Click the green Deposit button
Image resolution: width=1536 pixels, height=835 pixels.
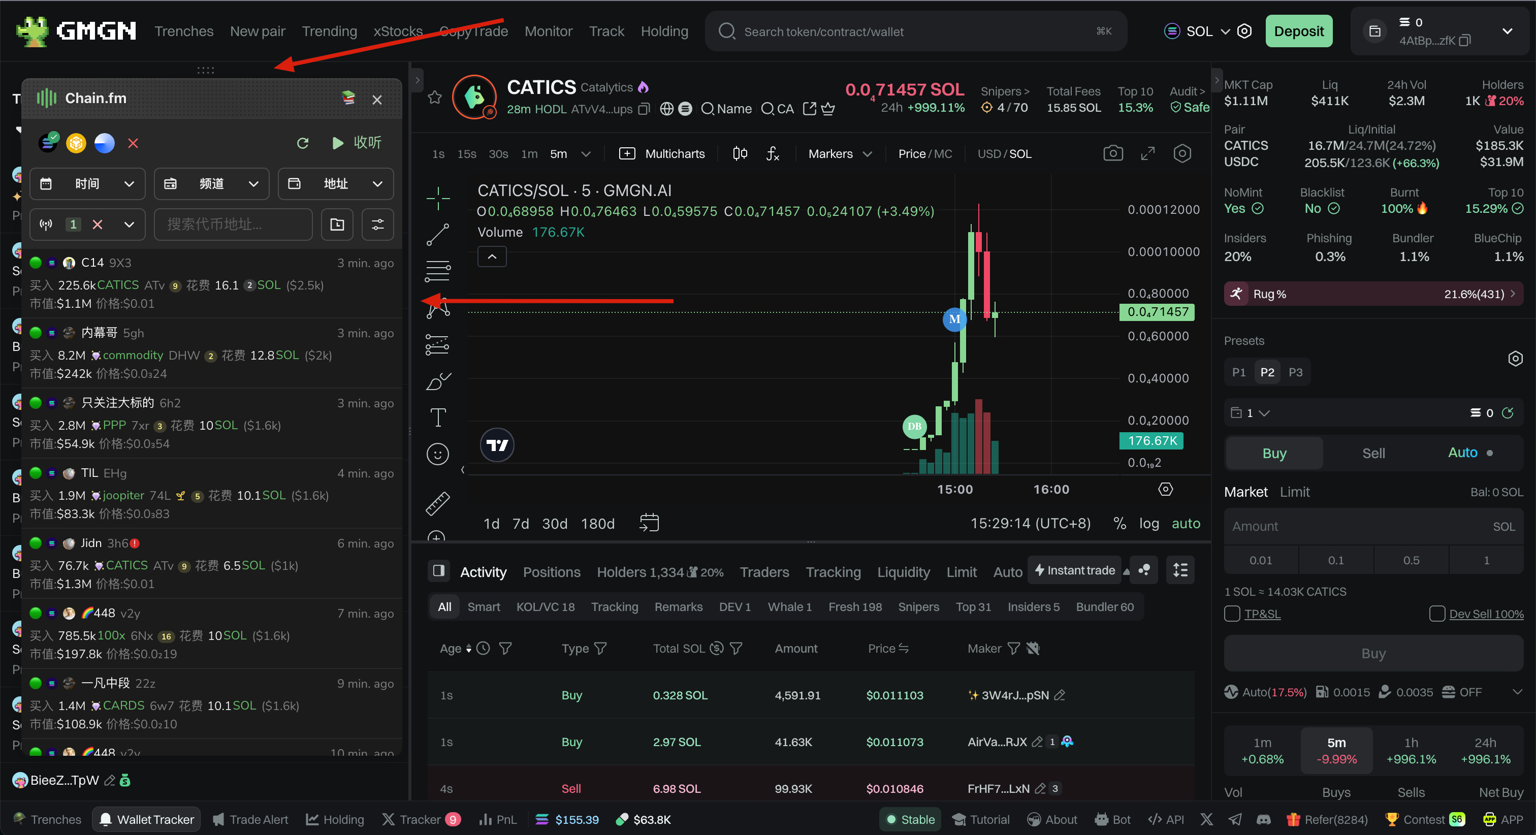(1298, 31)
